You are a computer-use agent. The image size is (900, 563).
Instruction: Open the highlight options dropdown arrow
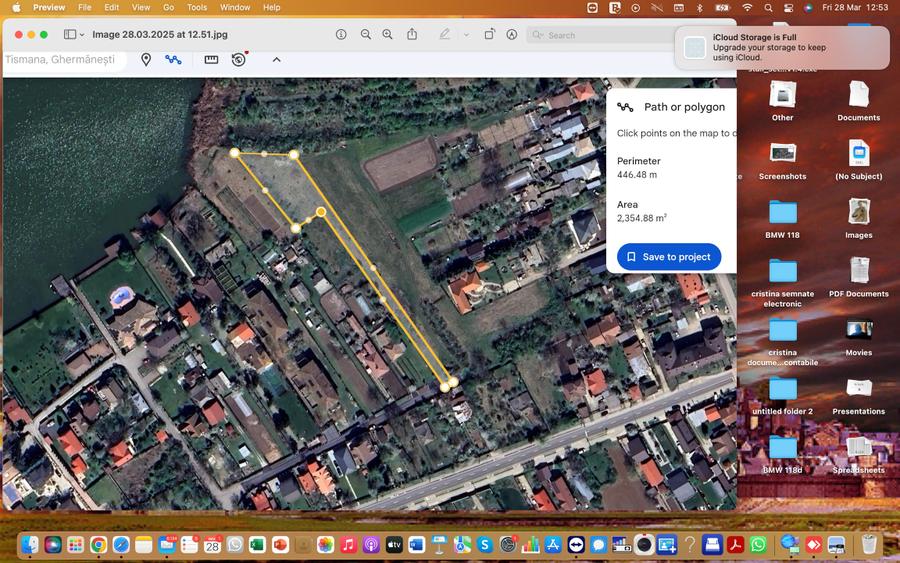pyautogui.click(x=465, y=35)
